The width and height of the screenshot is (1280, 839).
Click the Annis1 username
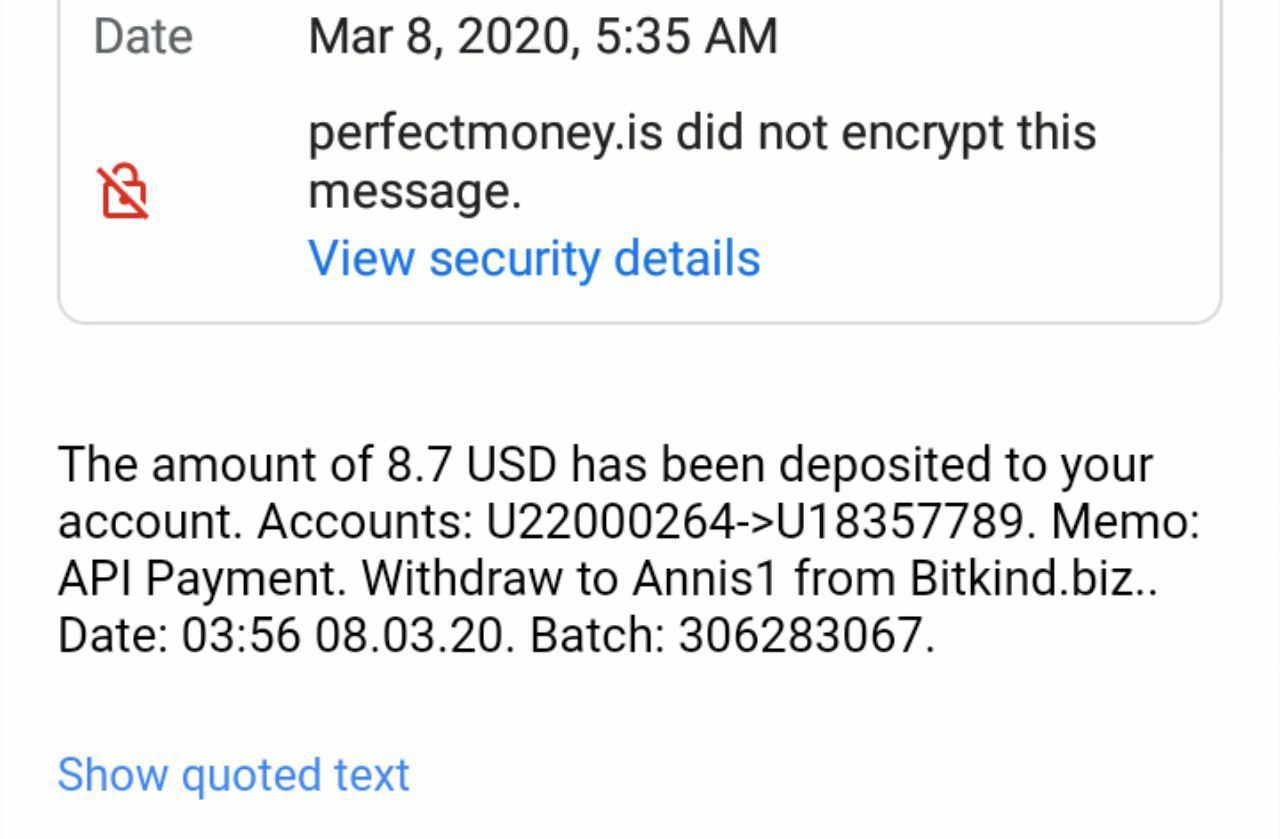(707, 577)
